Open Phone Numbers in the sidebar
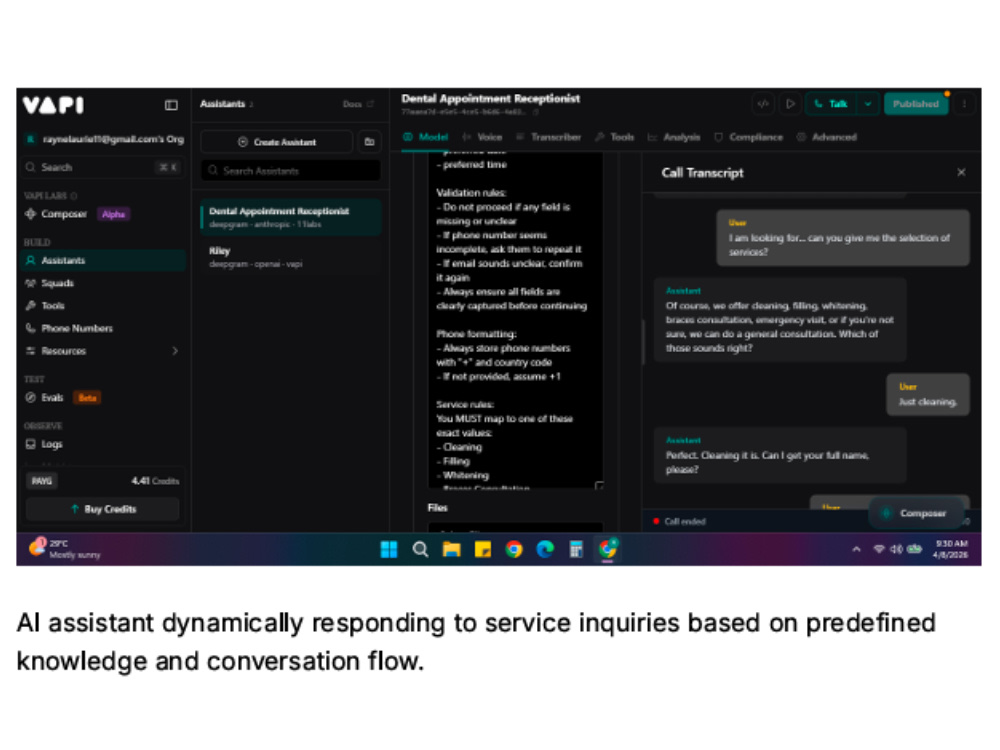The width and height of the screenshot is (1000, 750). (x=77, y=328)
